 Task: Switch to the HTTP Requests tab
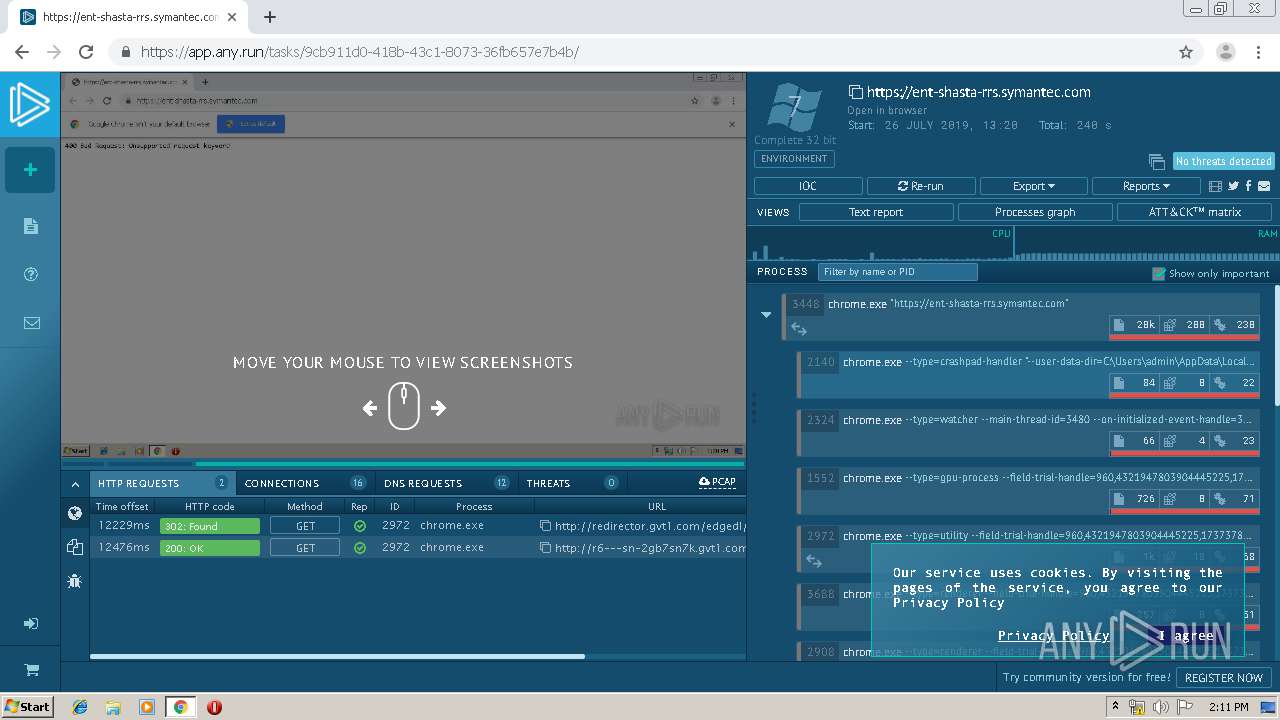[163, 483]
